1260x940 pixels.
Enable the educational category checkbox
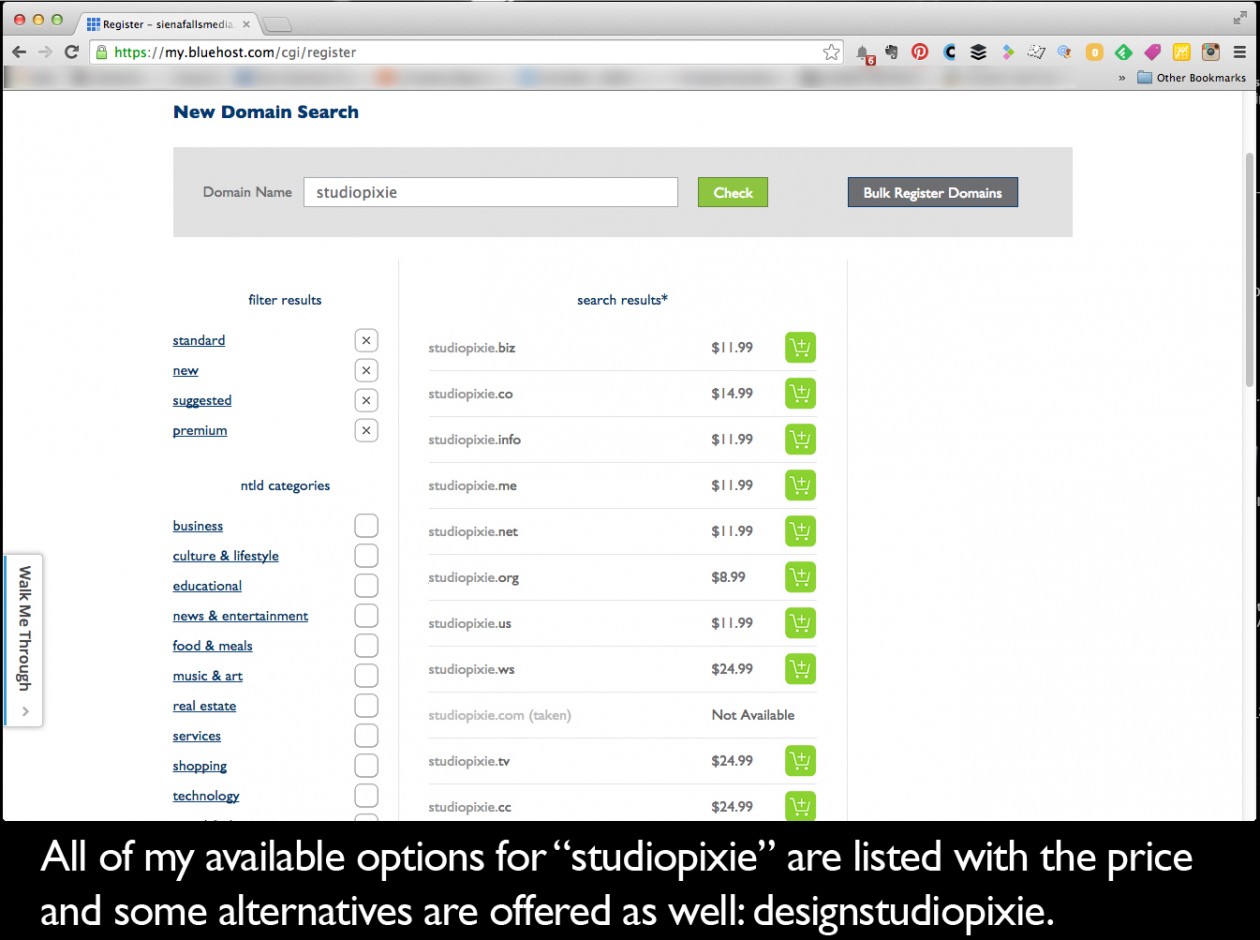point(366,586)
